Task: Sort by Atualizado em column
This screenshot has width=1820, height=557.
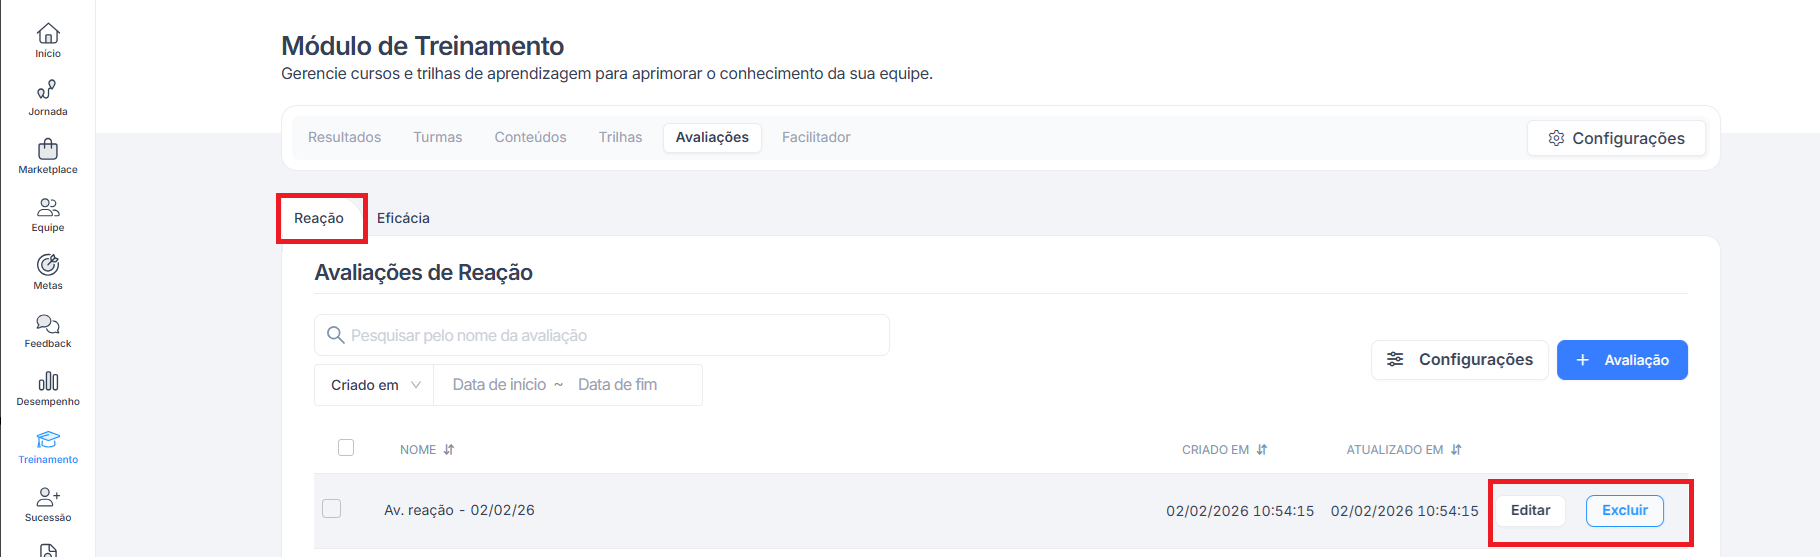Action: pyautogui.click(x=1456, y=450)
